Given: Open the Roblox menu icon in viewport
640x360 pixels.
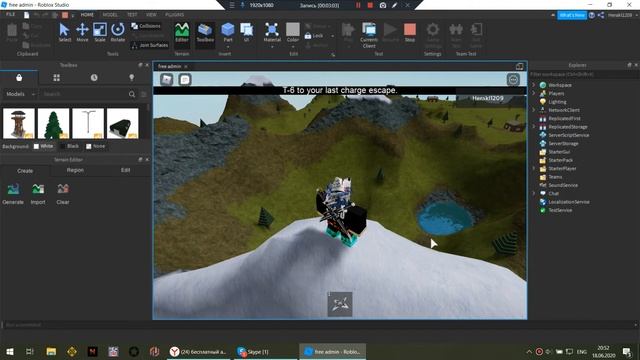Looking at the screenshot, I should [167, 79].
